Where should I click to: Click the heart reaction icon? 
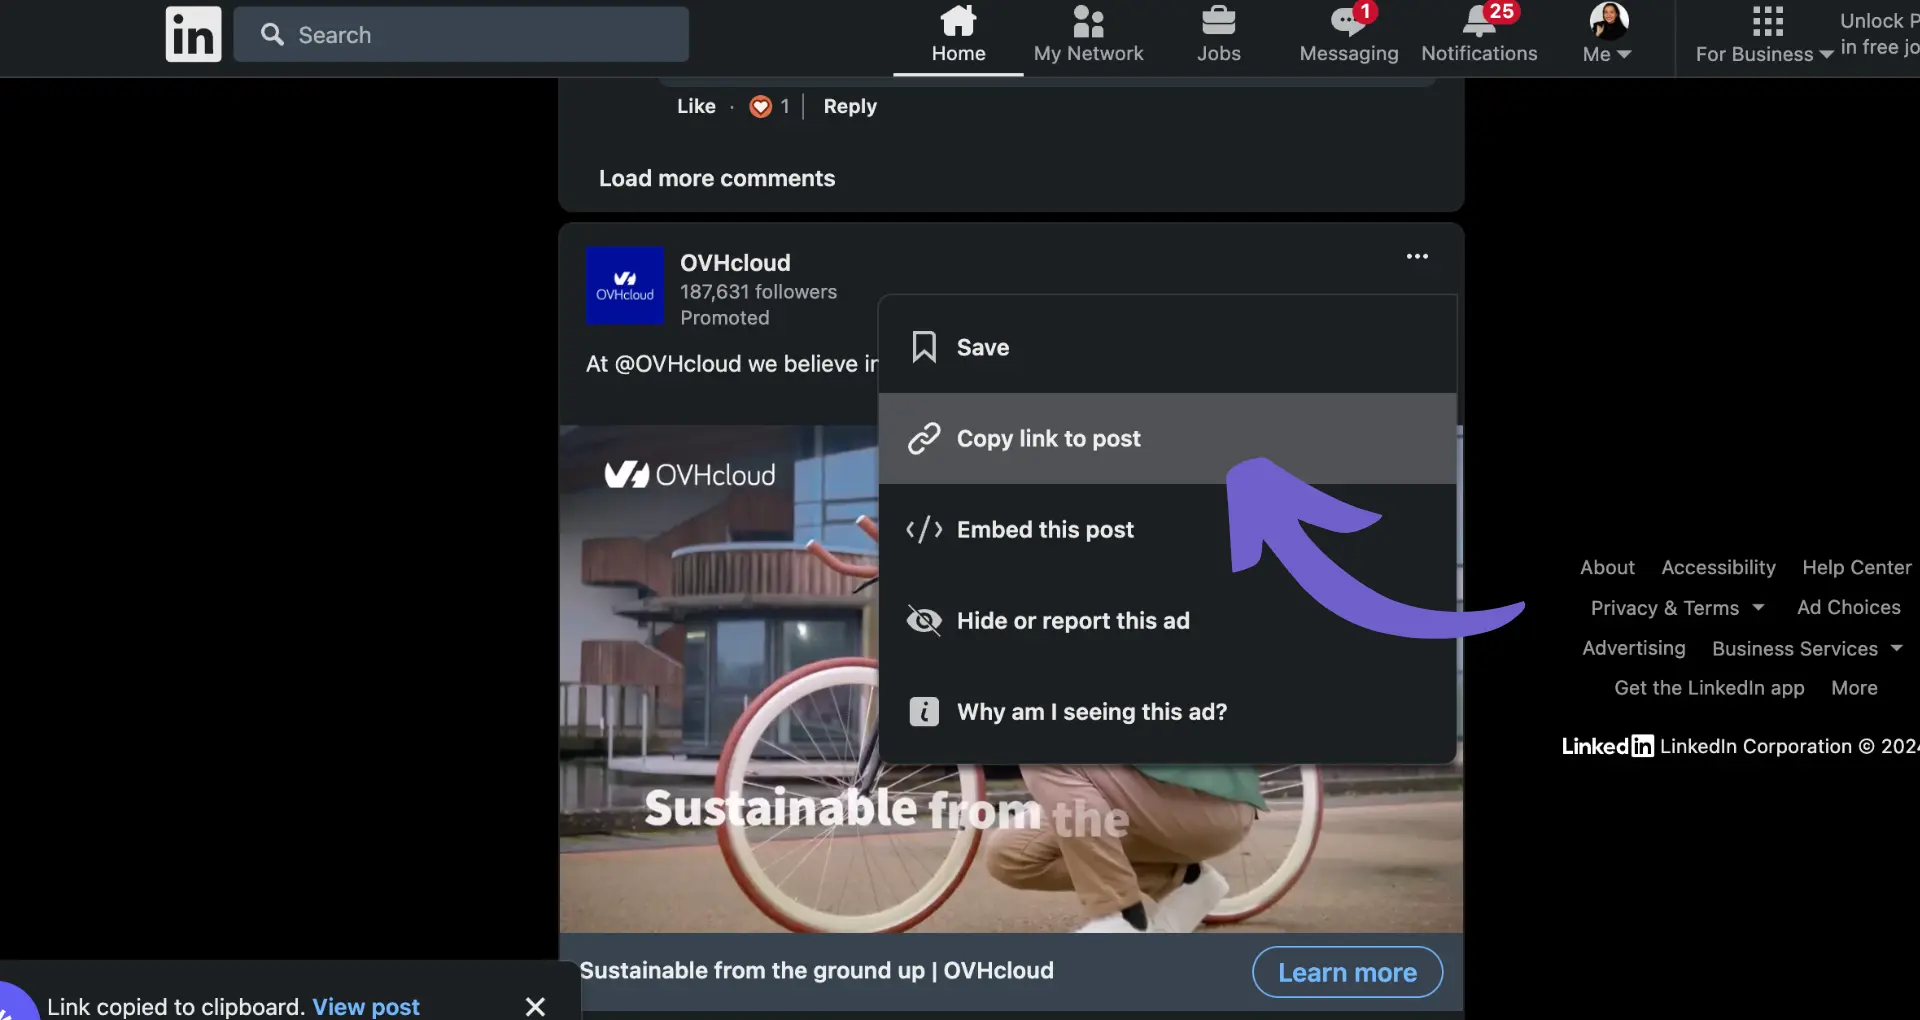[x=761, y=106]
